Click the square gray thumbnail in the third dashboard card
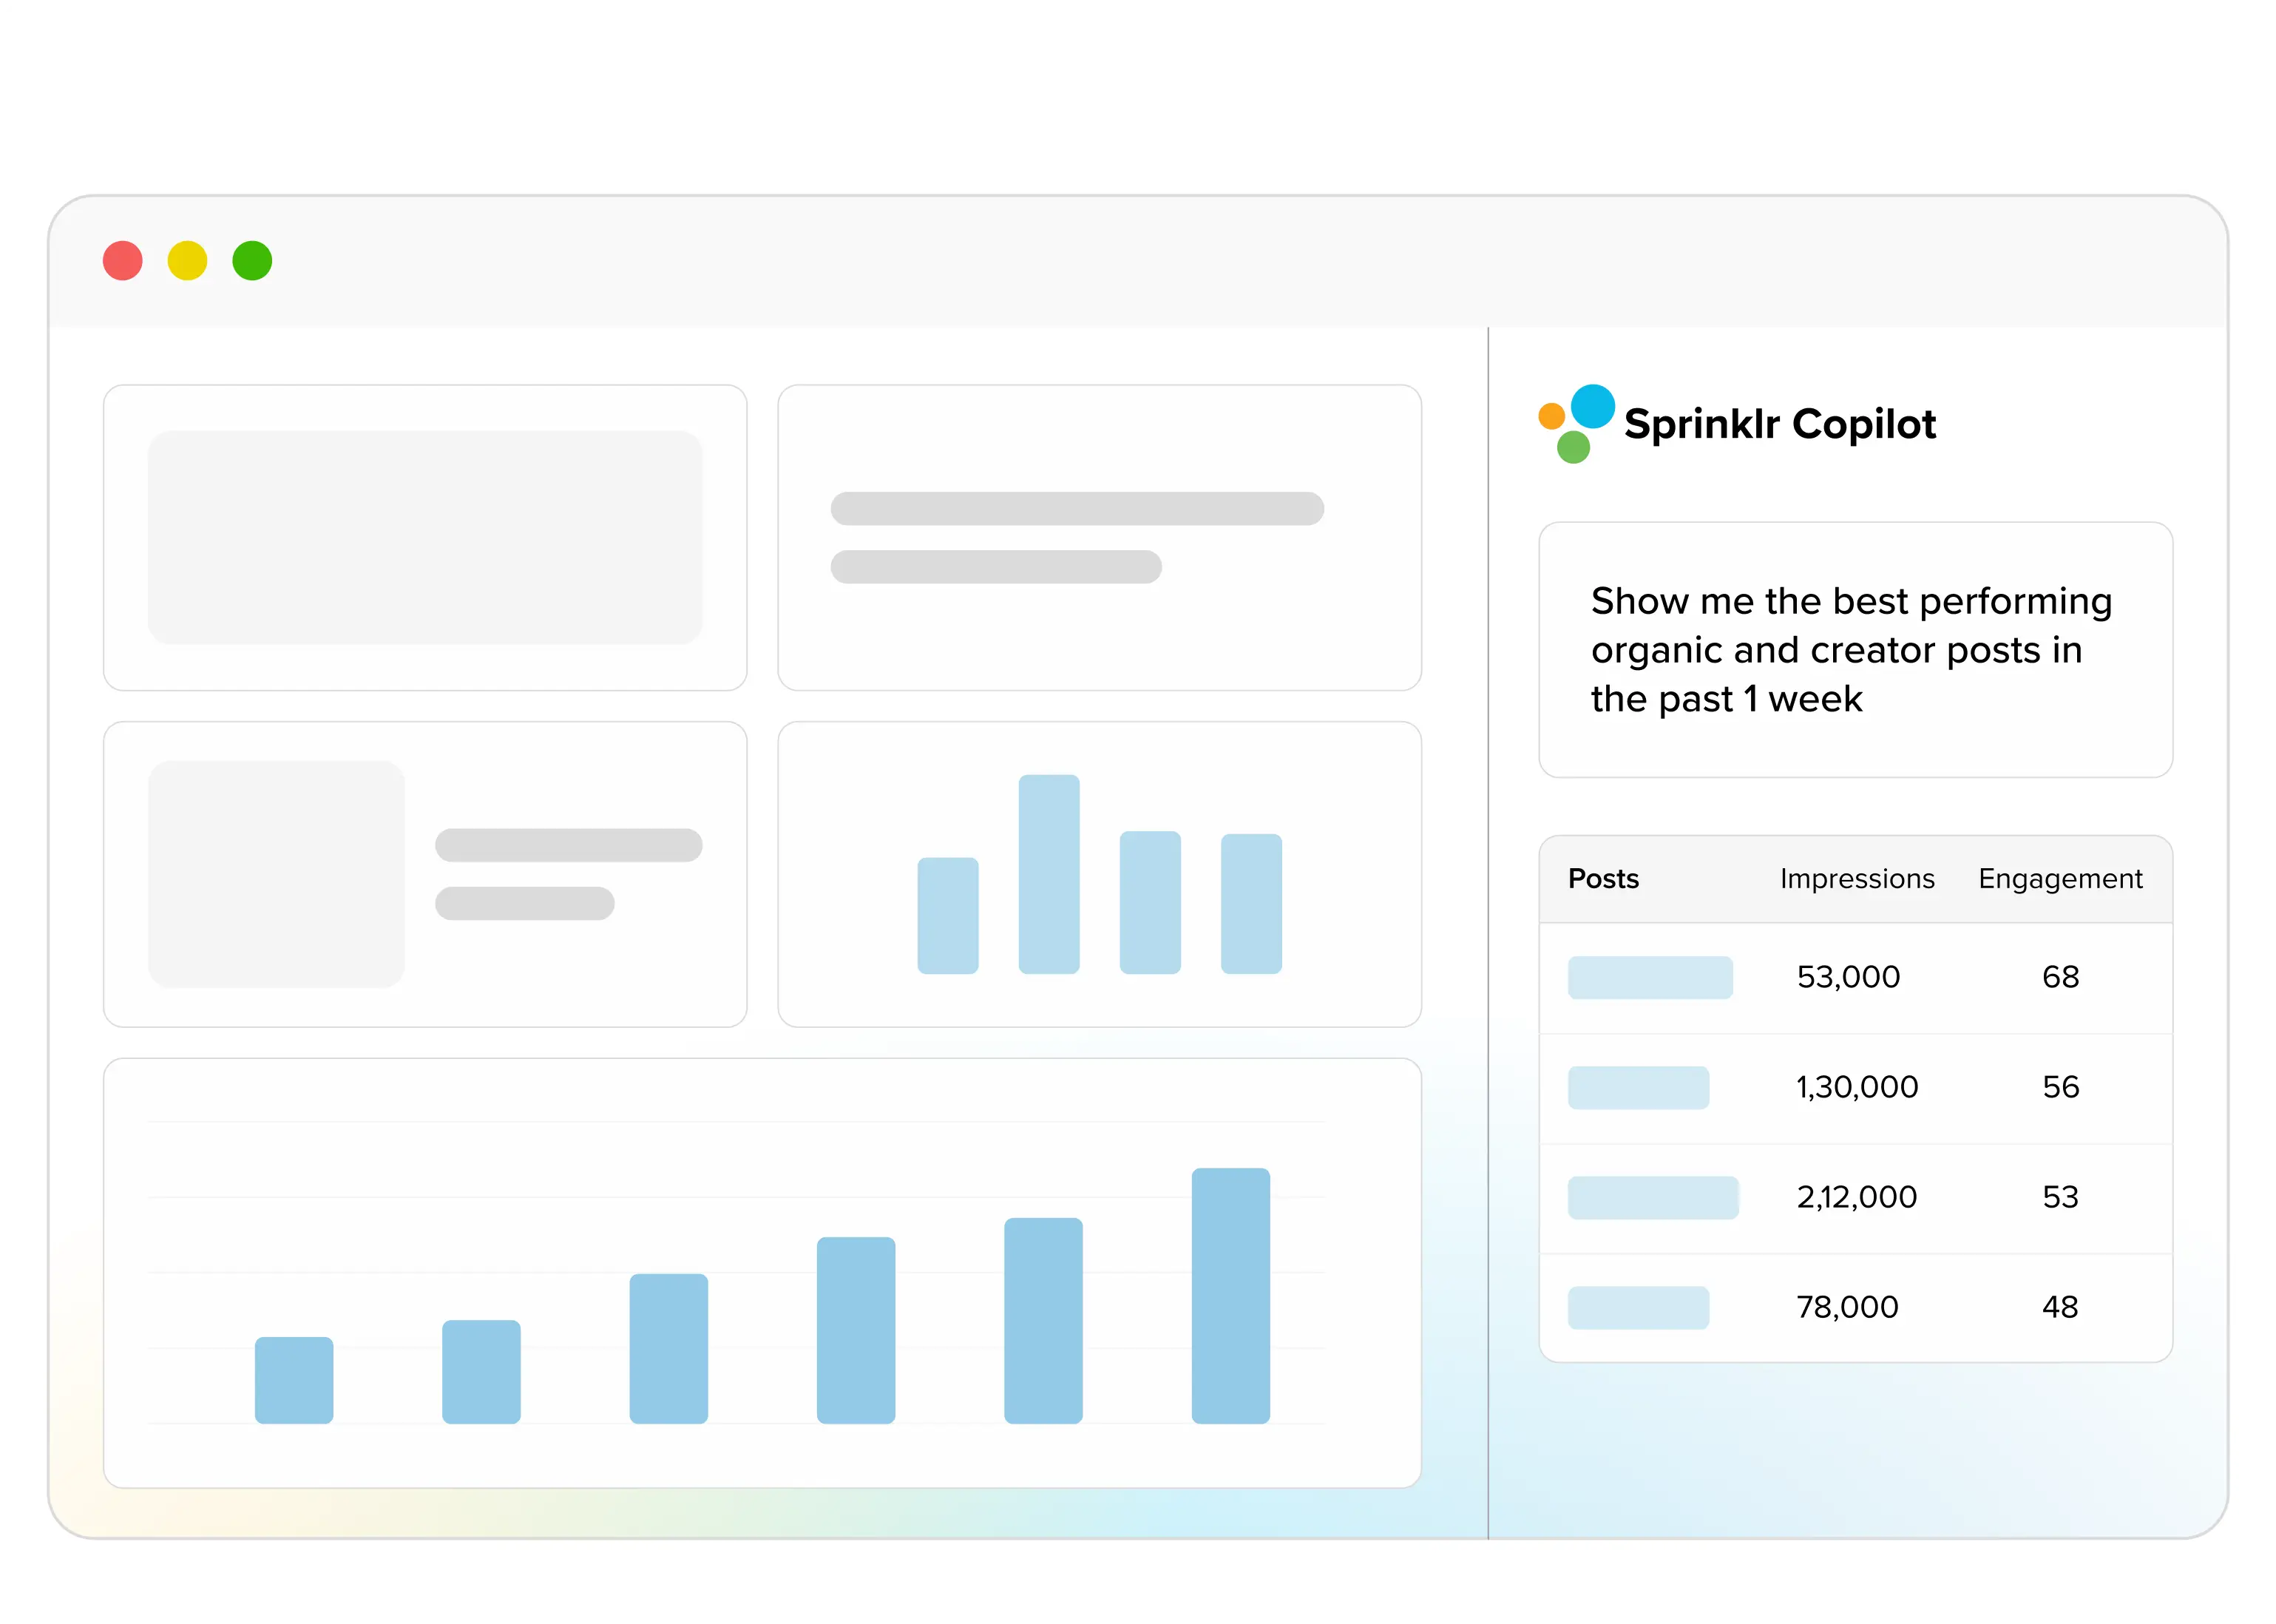Viewport: 2276px width, 1624px height. 276,874
